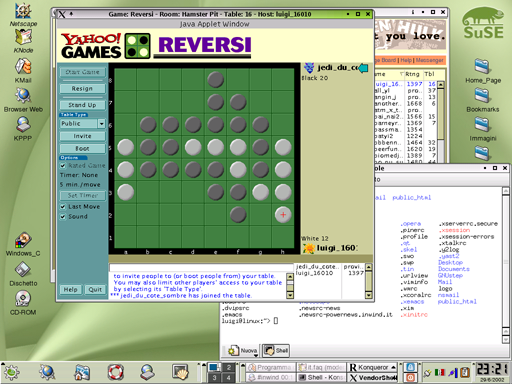Expand the Nuova session dropdown in Konsole

256,355
